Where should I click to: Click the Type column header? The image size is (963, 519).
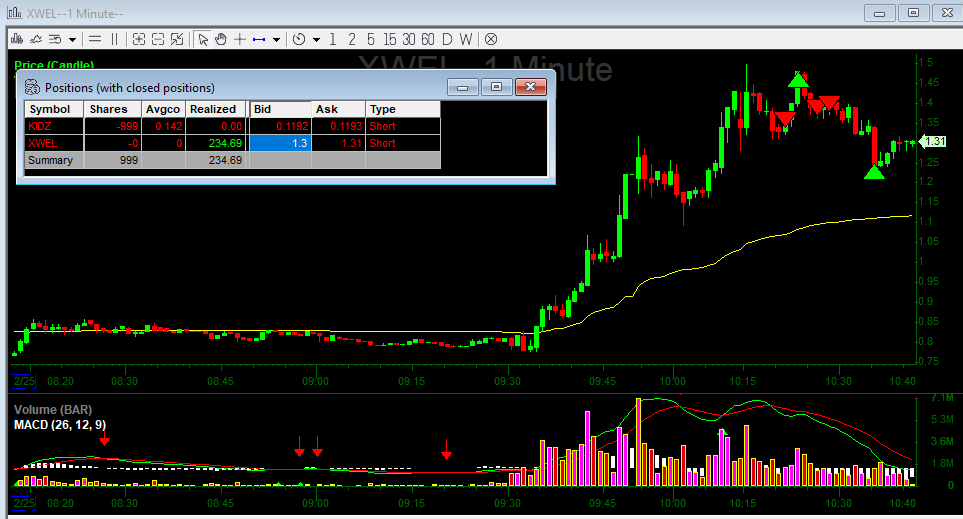403,109
